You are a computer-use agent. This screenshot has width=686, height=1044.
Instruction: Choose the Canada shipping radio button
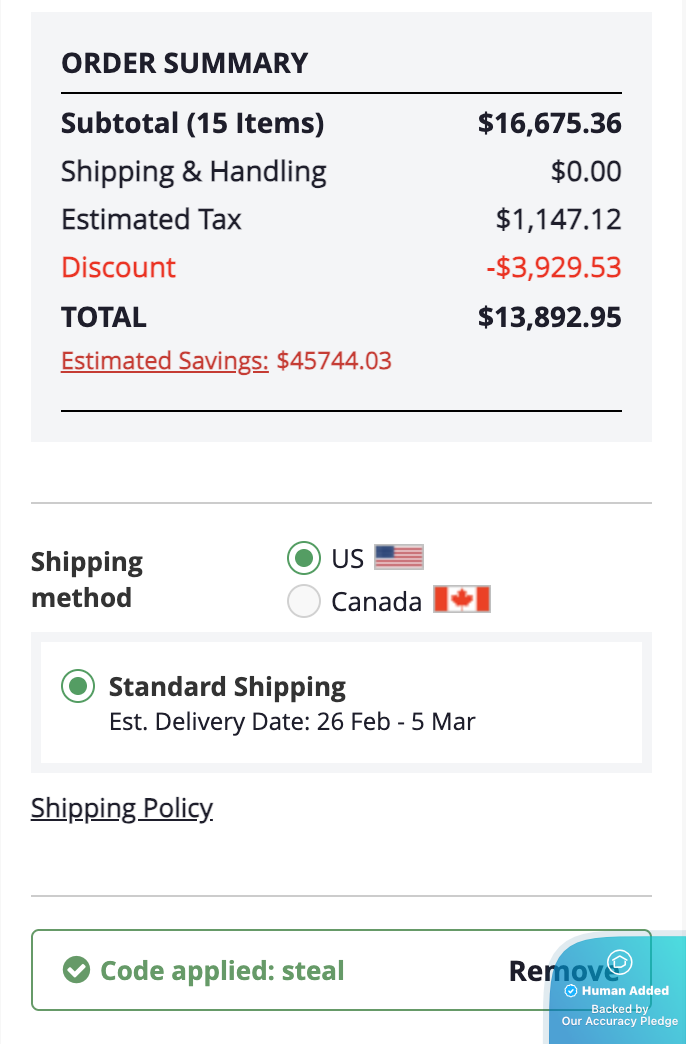click(x=303, y=602)
